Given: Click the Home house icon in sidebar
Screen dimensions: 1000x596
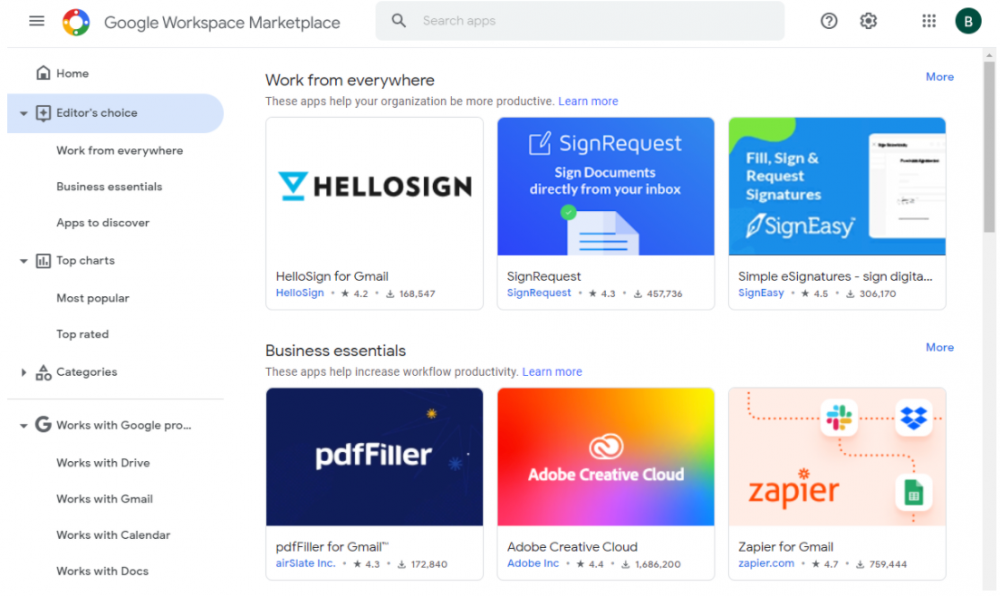Looking at the screenshot, I should 43,73.
